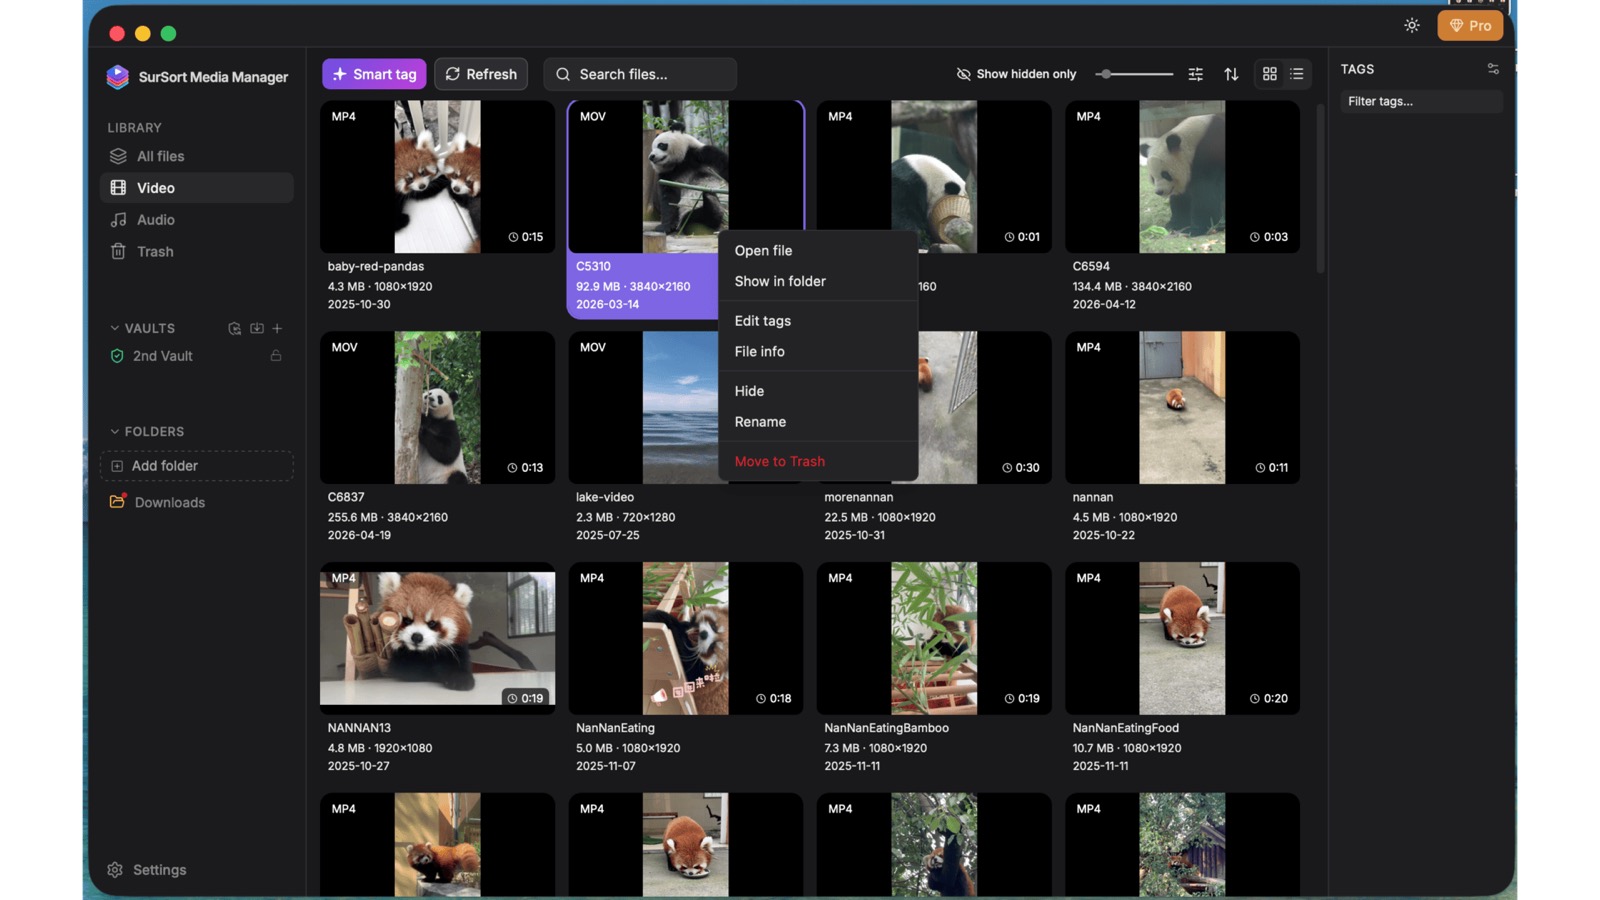Open the sort order arrows icon
This screenshot has height=900, width=1600.
[1231, 74]
